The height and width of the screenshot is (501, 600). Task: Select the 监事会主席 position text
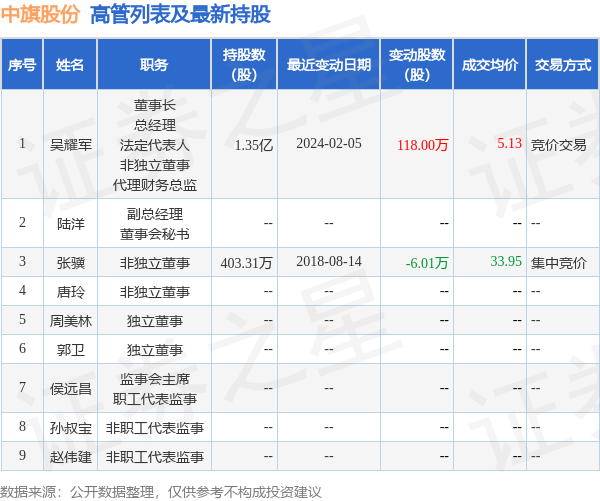pos(155,379)
